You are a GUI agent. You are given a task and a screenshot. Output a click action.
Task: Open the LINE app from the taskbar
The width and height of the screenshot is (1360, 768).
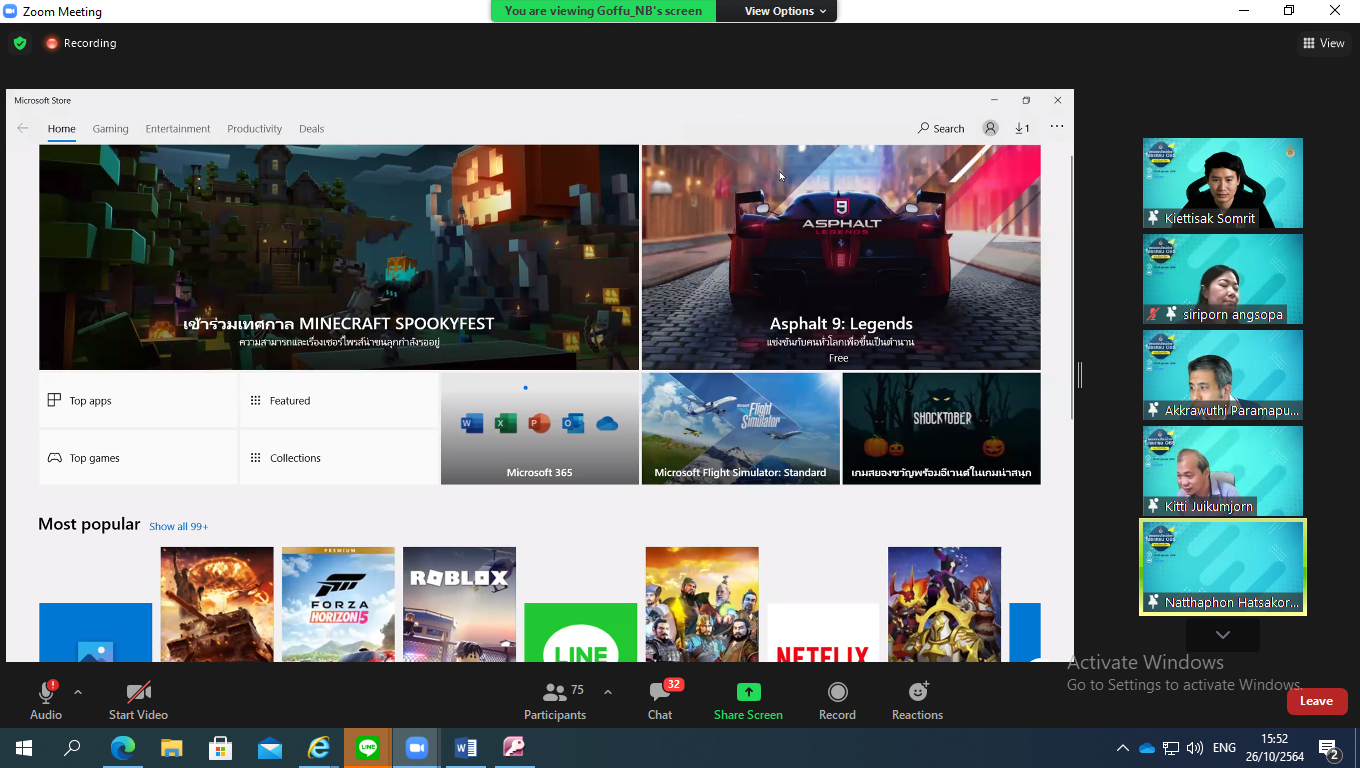click(368, 747)
